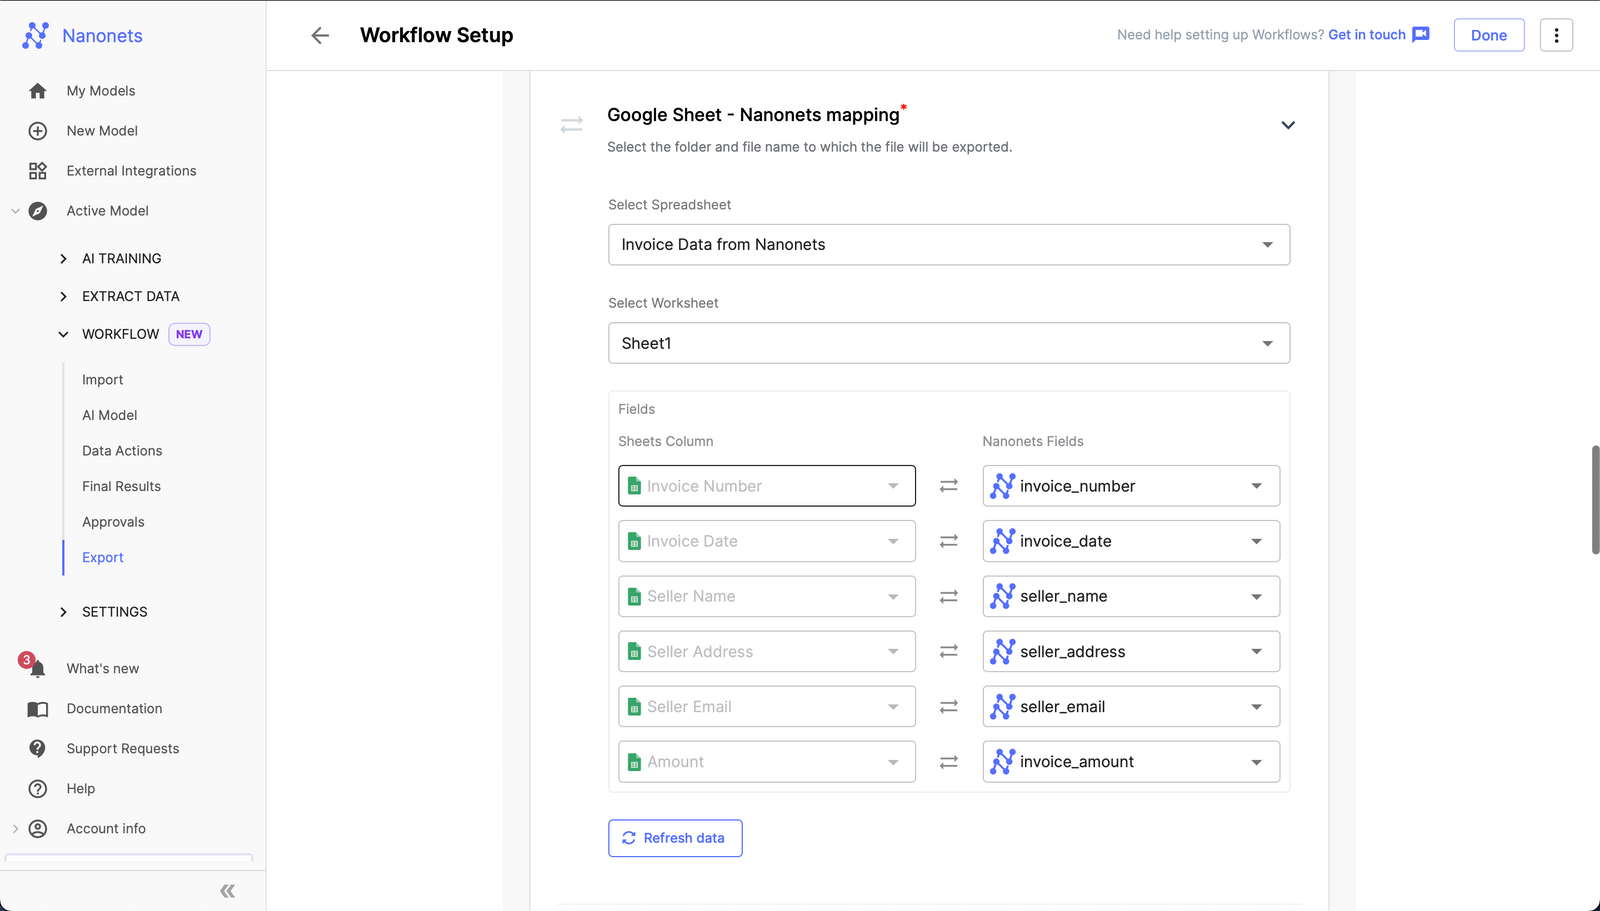Click the swap arrows beside invoice_number mapping
1600x911 pixels.
pos(948,485)
